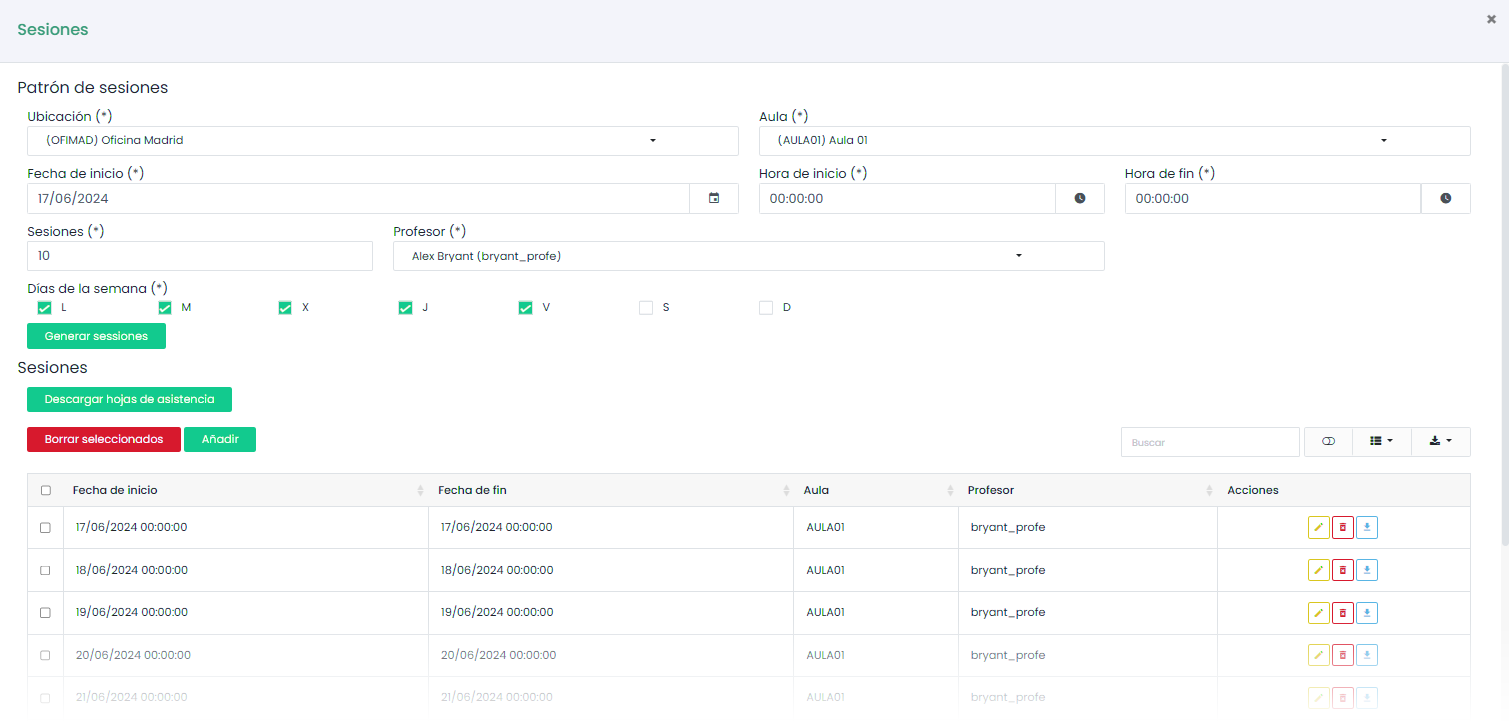Open the Fecha de inicio calendar picker
Screen dimensions: 1509x722
714,198
